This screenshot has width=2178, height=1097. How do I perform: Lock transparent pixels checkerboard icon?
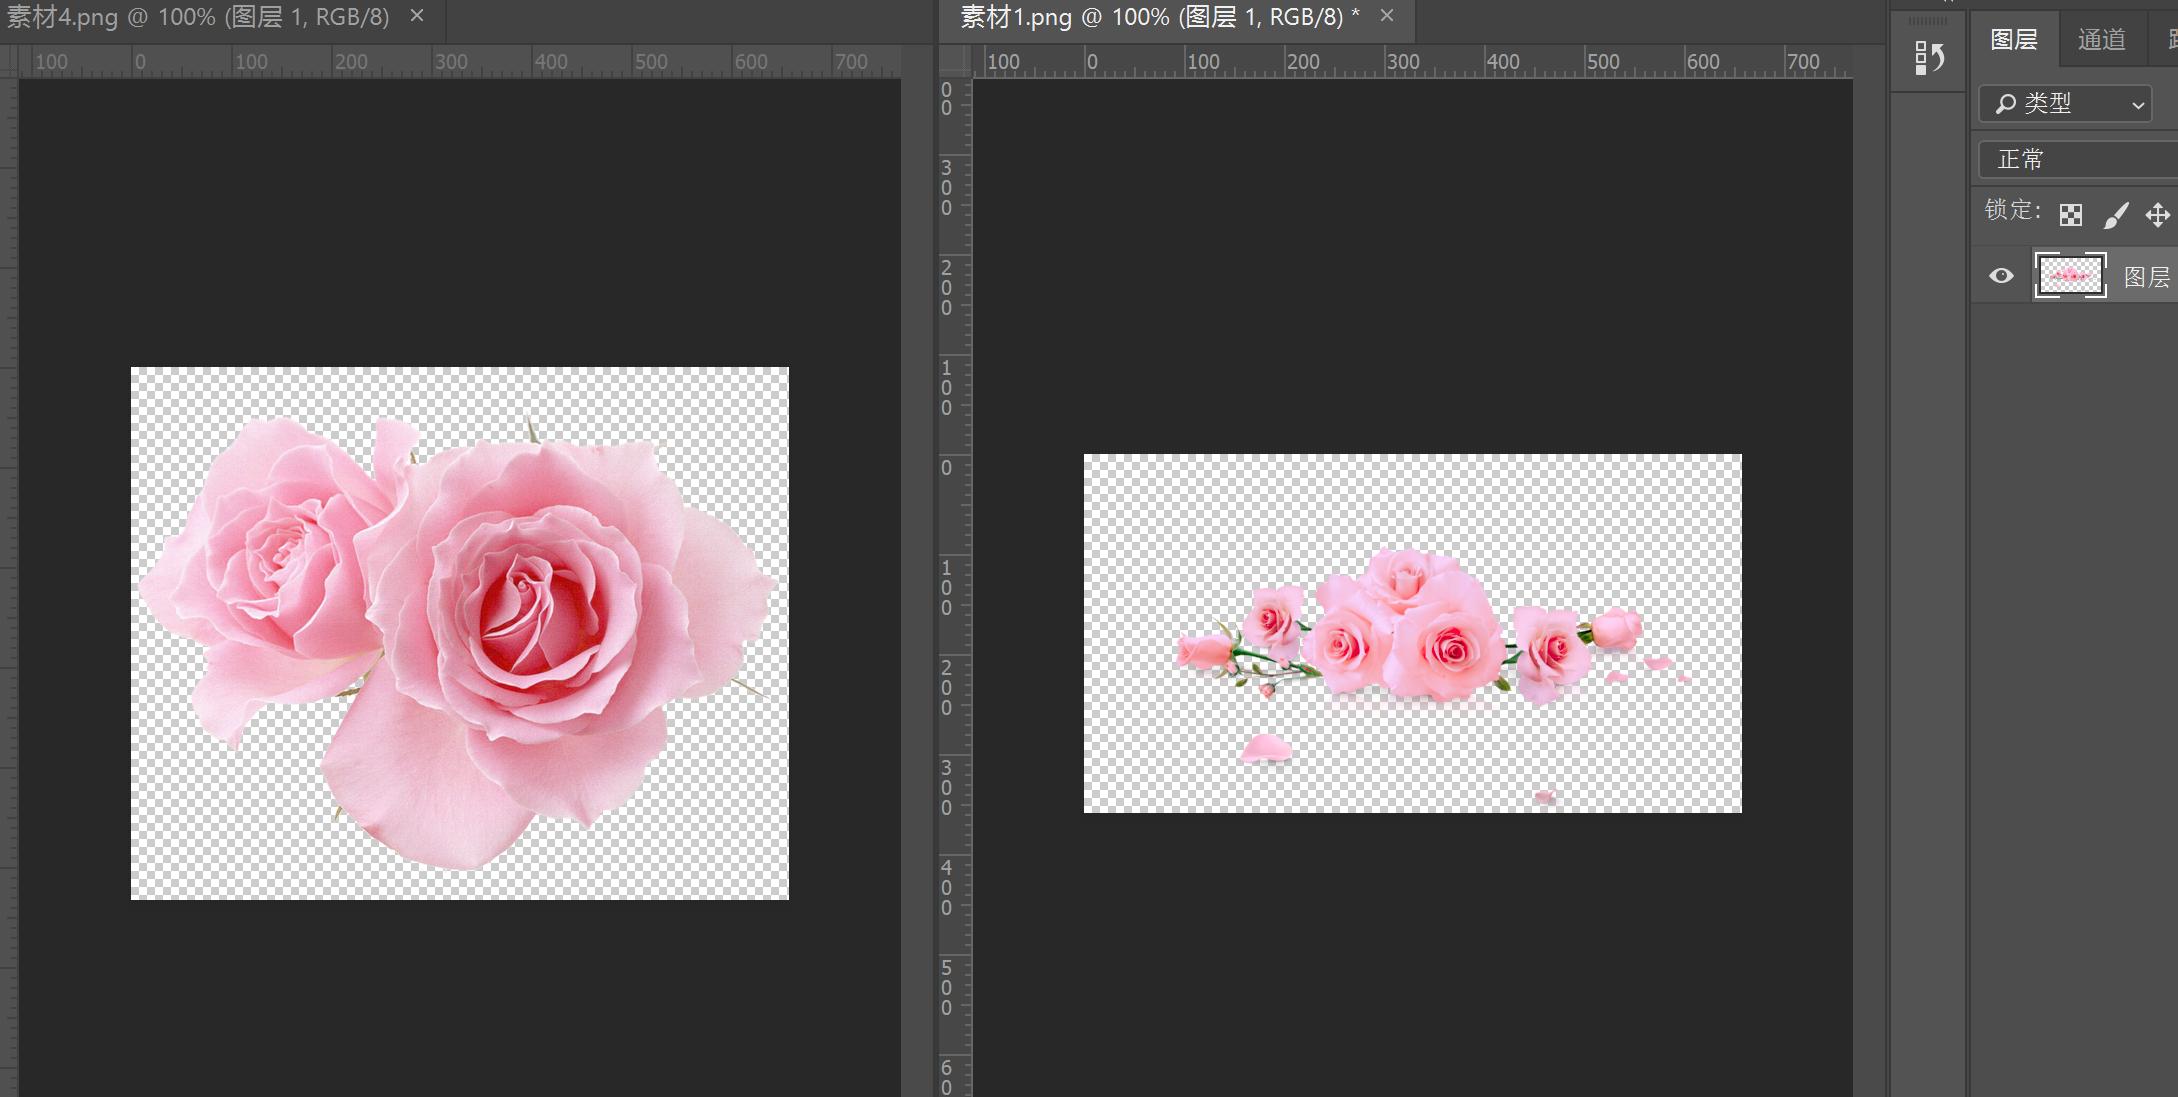coord(2070,215)
